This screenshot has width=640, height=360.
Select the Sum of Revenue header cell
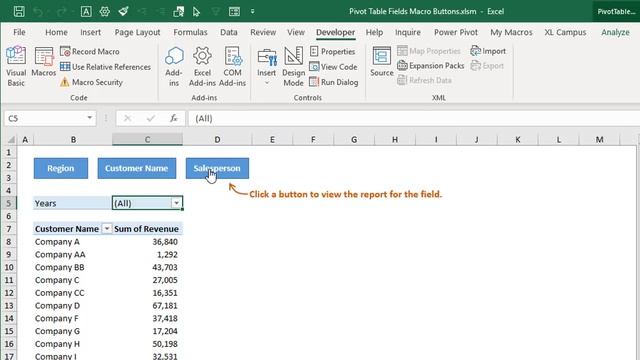[x=147, y=229]
